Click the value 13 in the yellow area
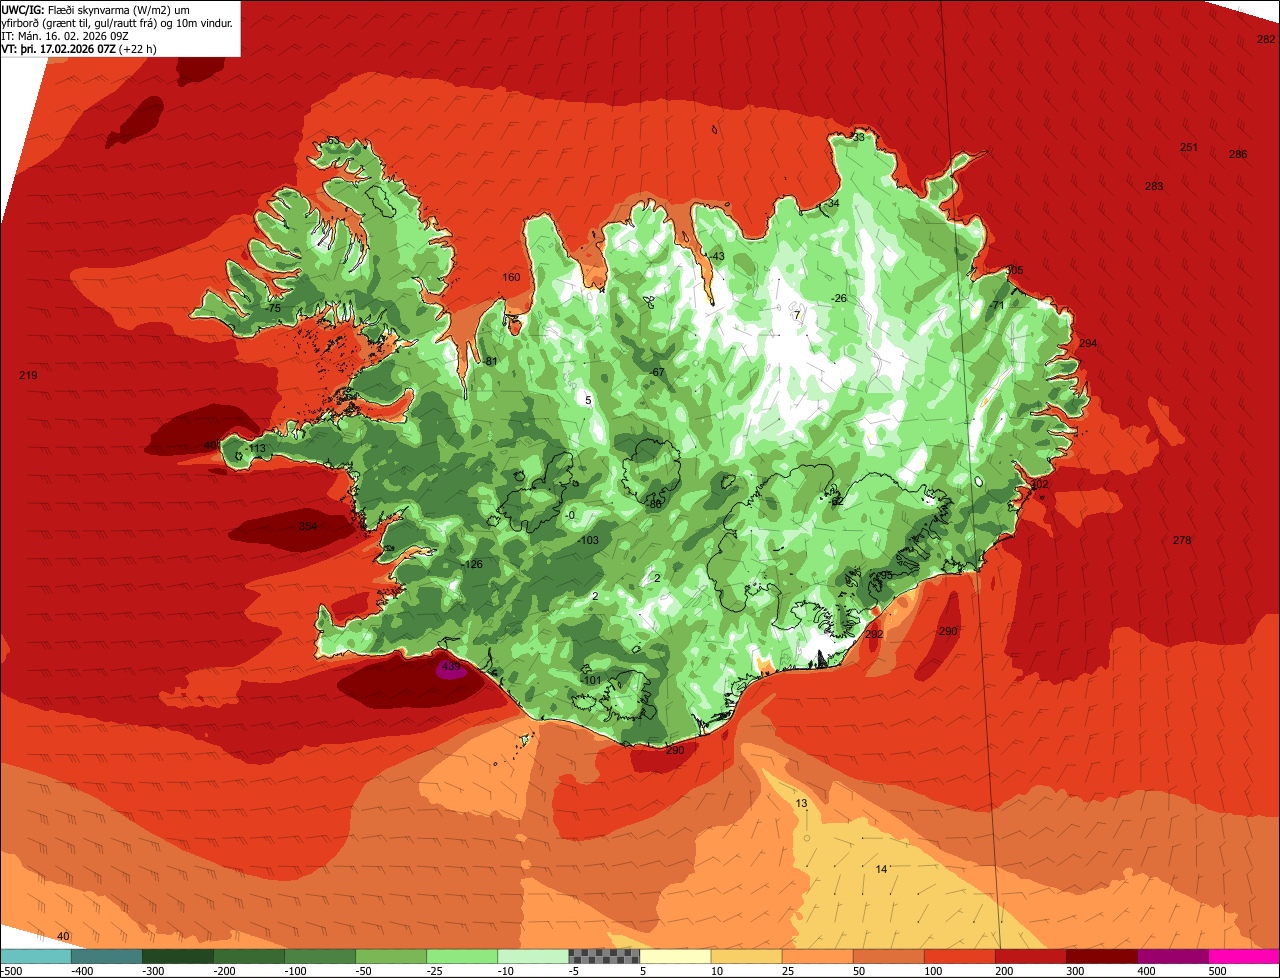The image size is (1280, 978). pos(801,803)
